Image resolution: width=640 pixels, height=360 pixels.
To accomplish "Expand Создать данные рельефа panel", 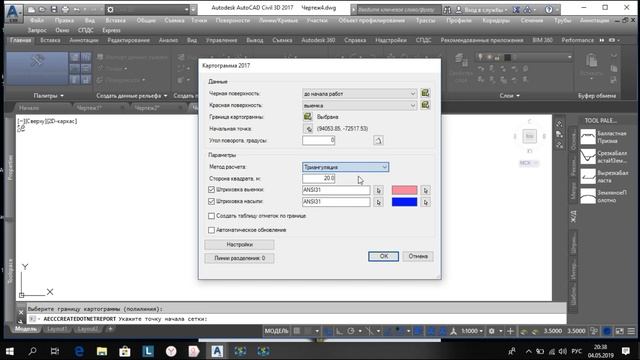I will click(131, 96).
